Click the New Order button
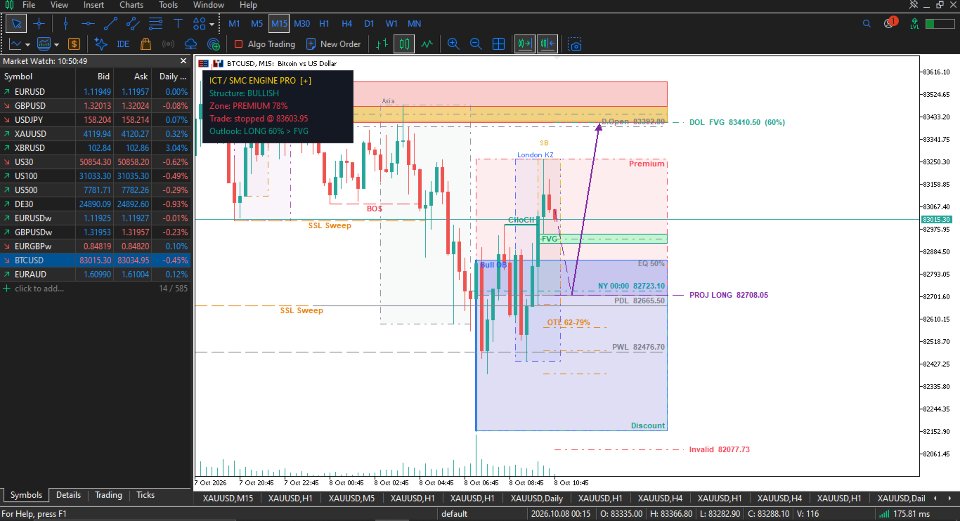Screen dimensions: 960x521 click(334, 44)
